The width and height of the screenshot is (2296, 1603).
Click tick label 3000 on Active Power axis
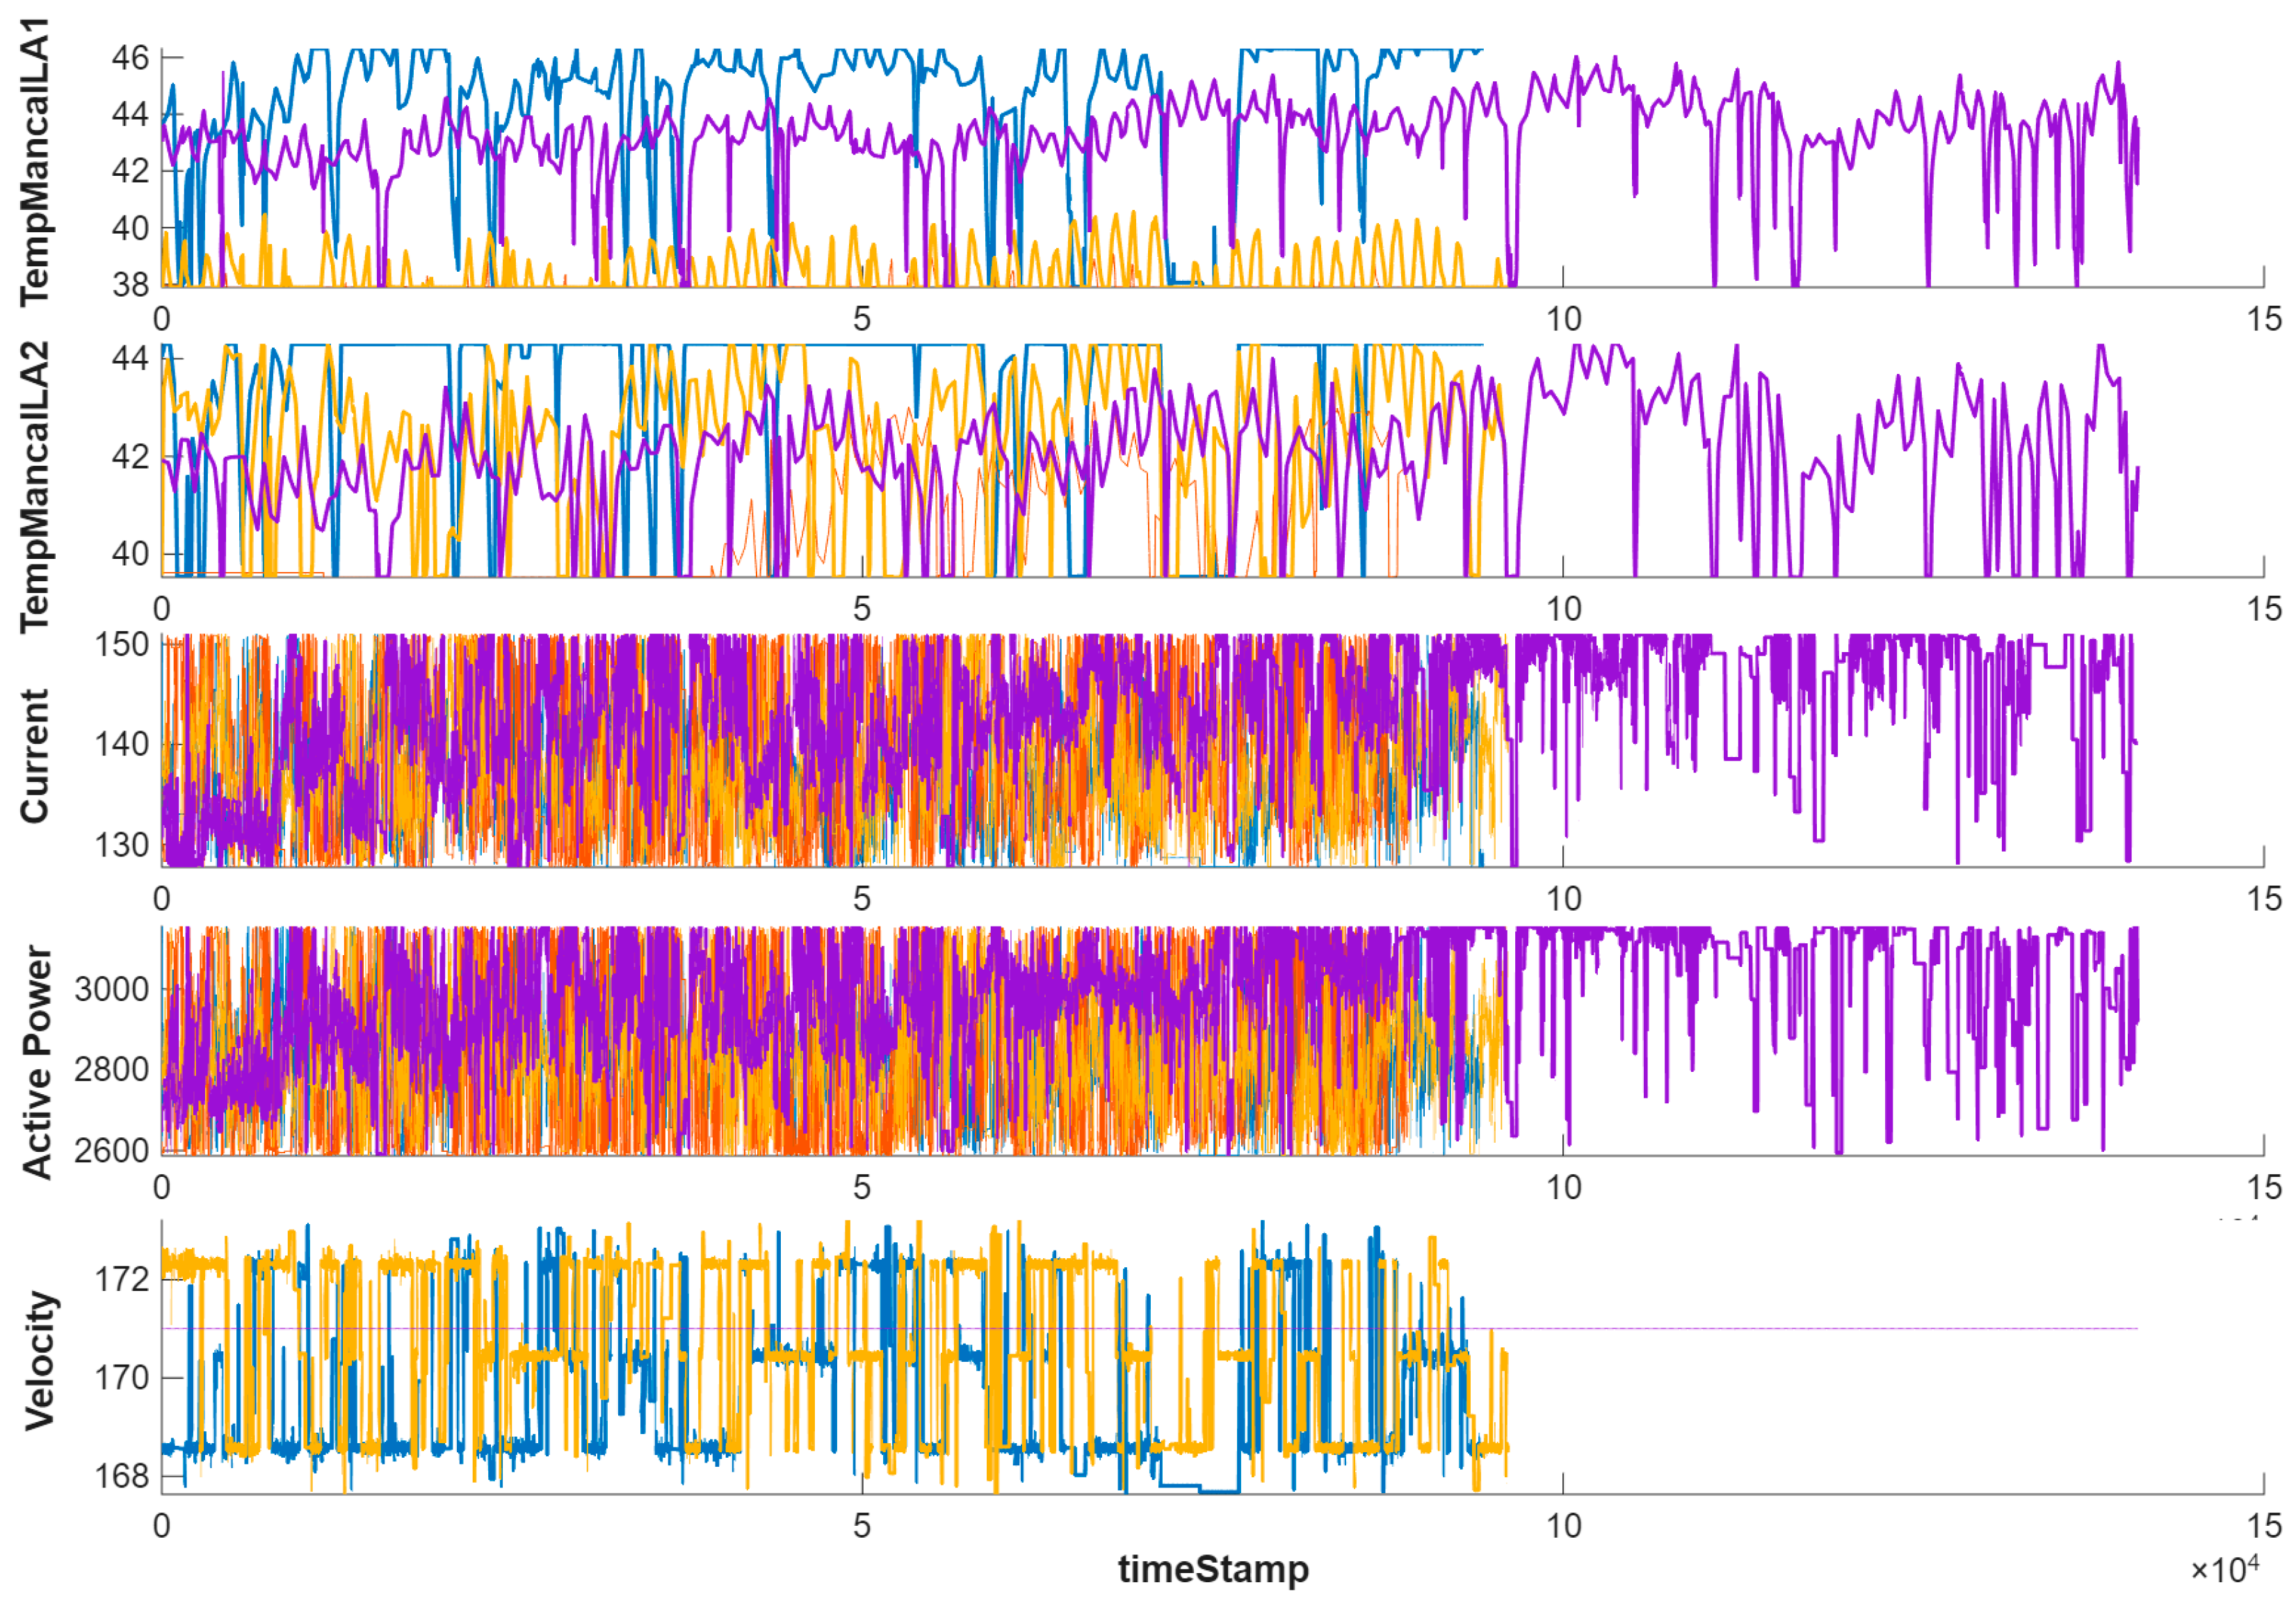pos(111,989)
